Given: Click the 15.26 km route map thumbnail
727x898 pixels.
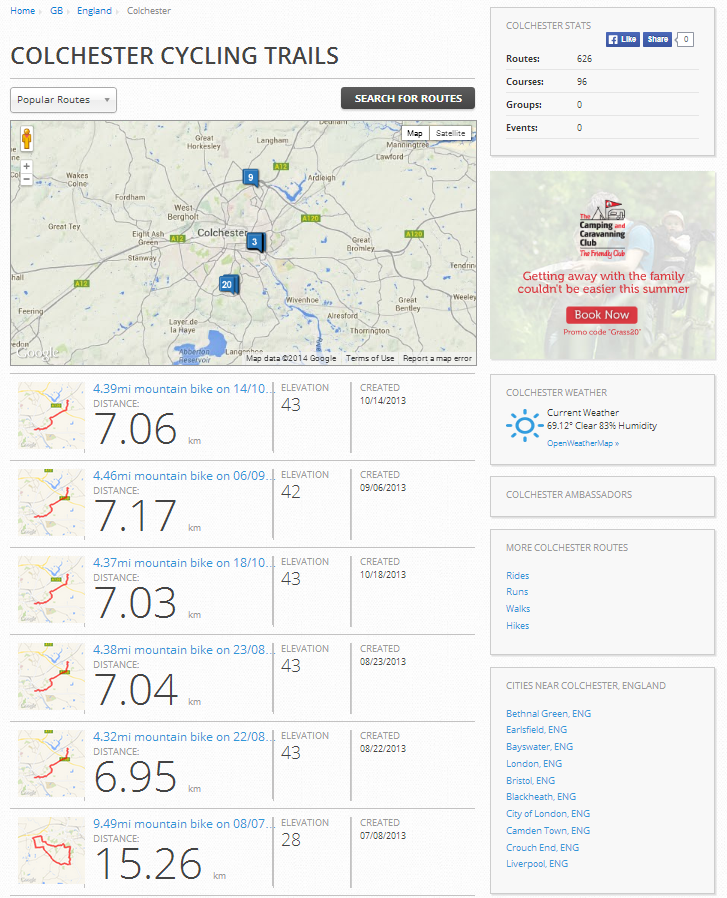Looking at the screenshot, I should click(x=51, y=851).
